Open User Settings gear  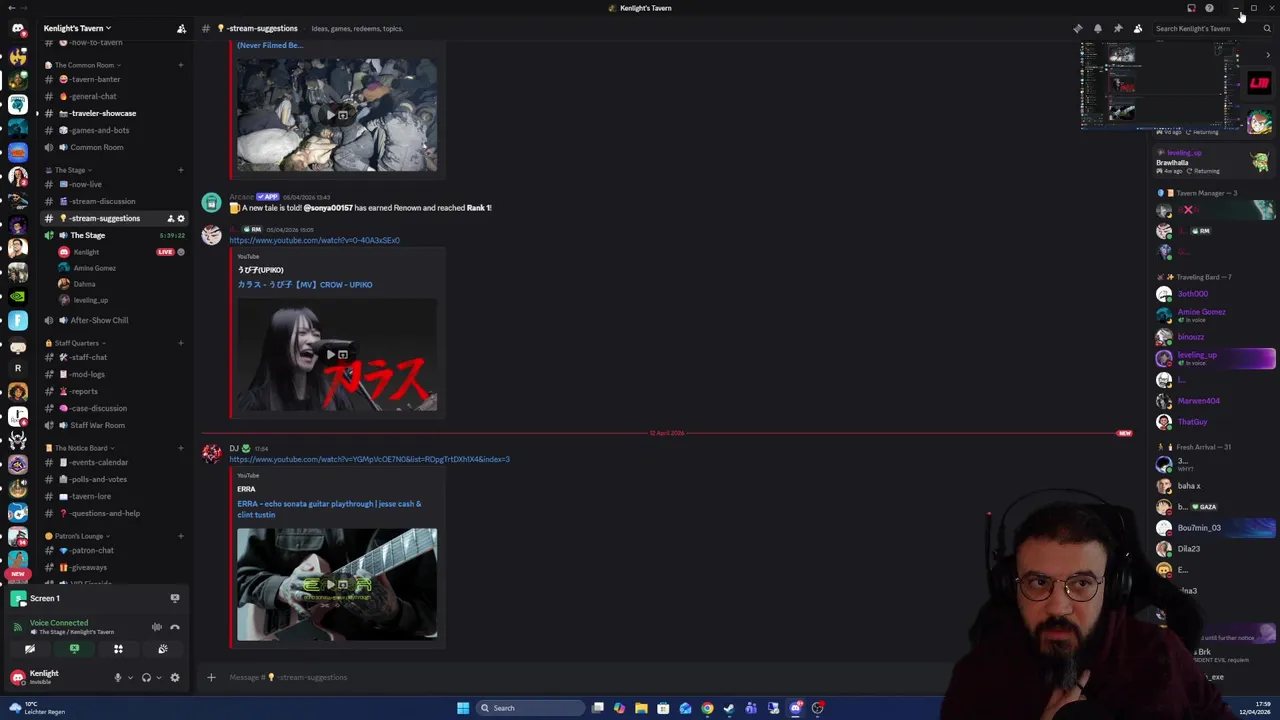pos(175,677)
